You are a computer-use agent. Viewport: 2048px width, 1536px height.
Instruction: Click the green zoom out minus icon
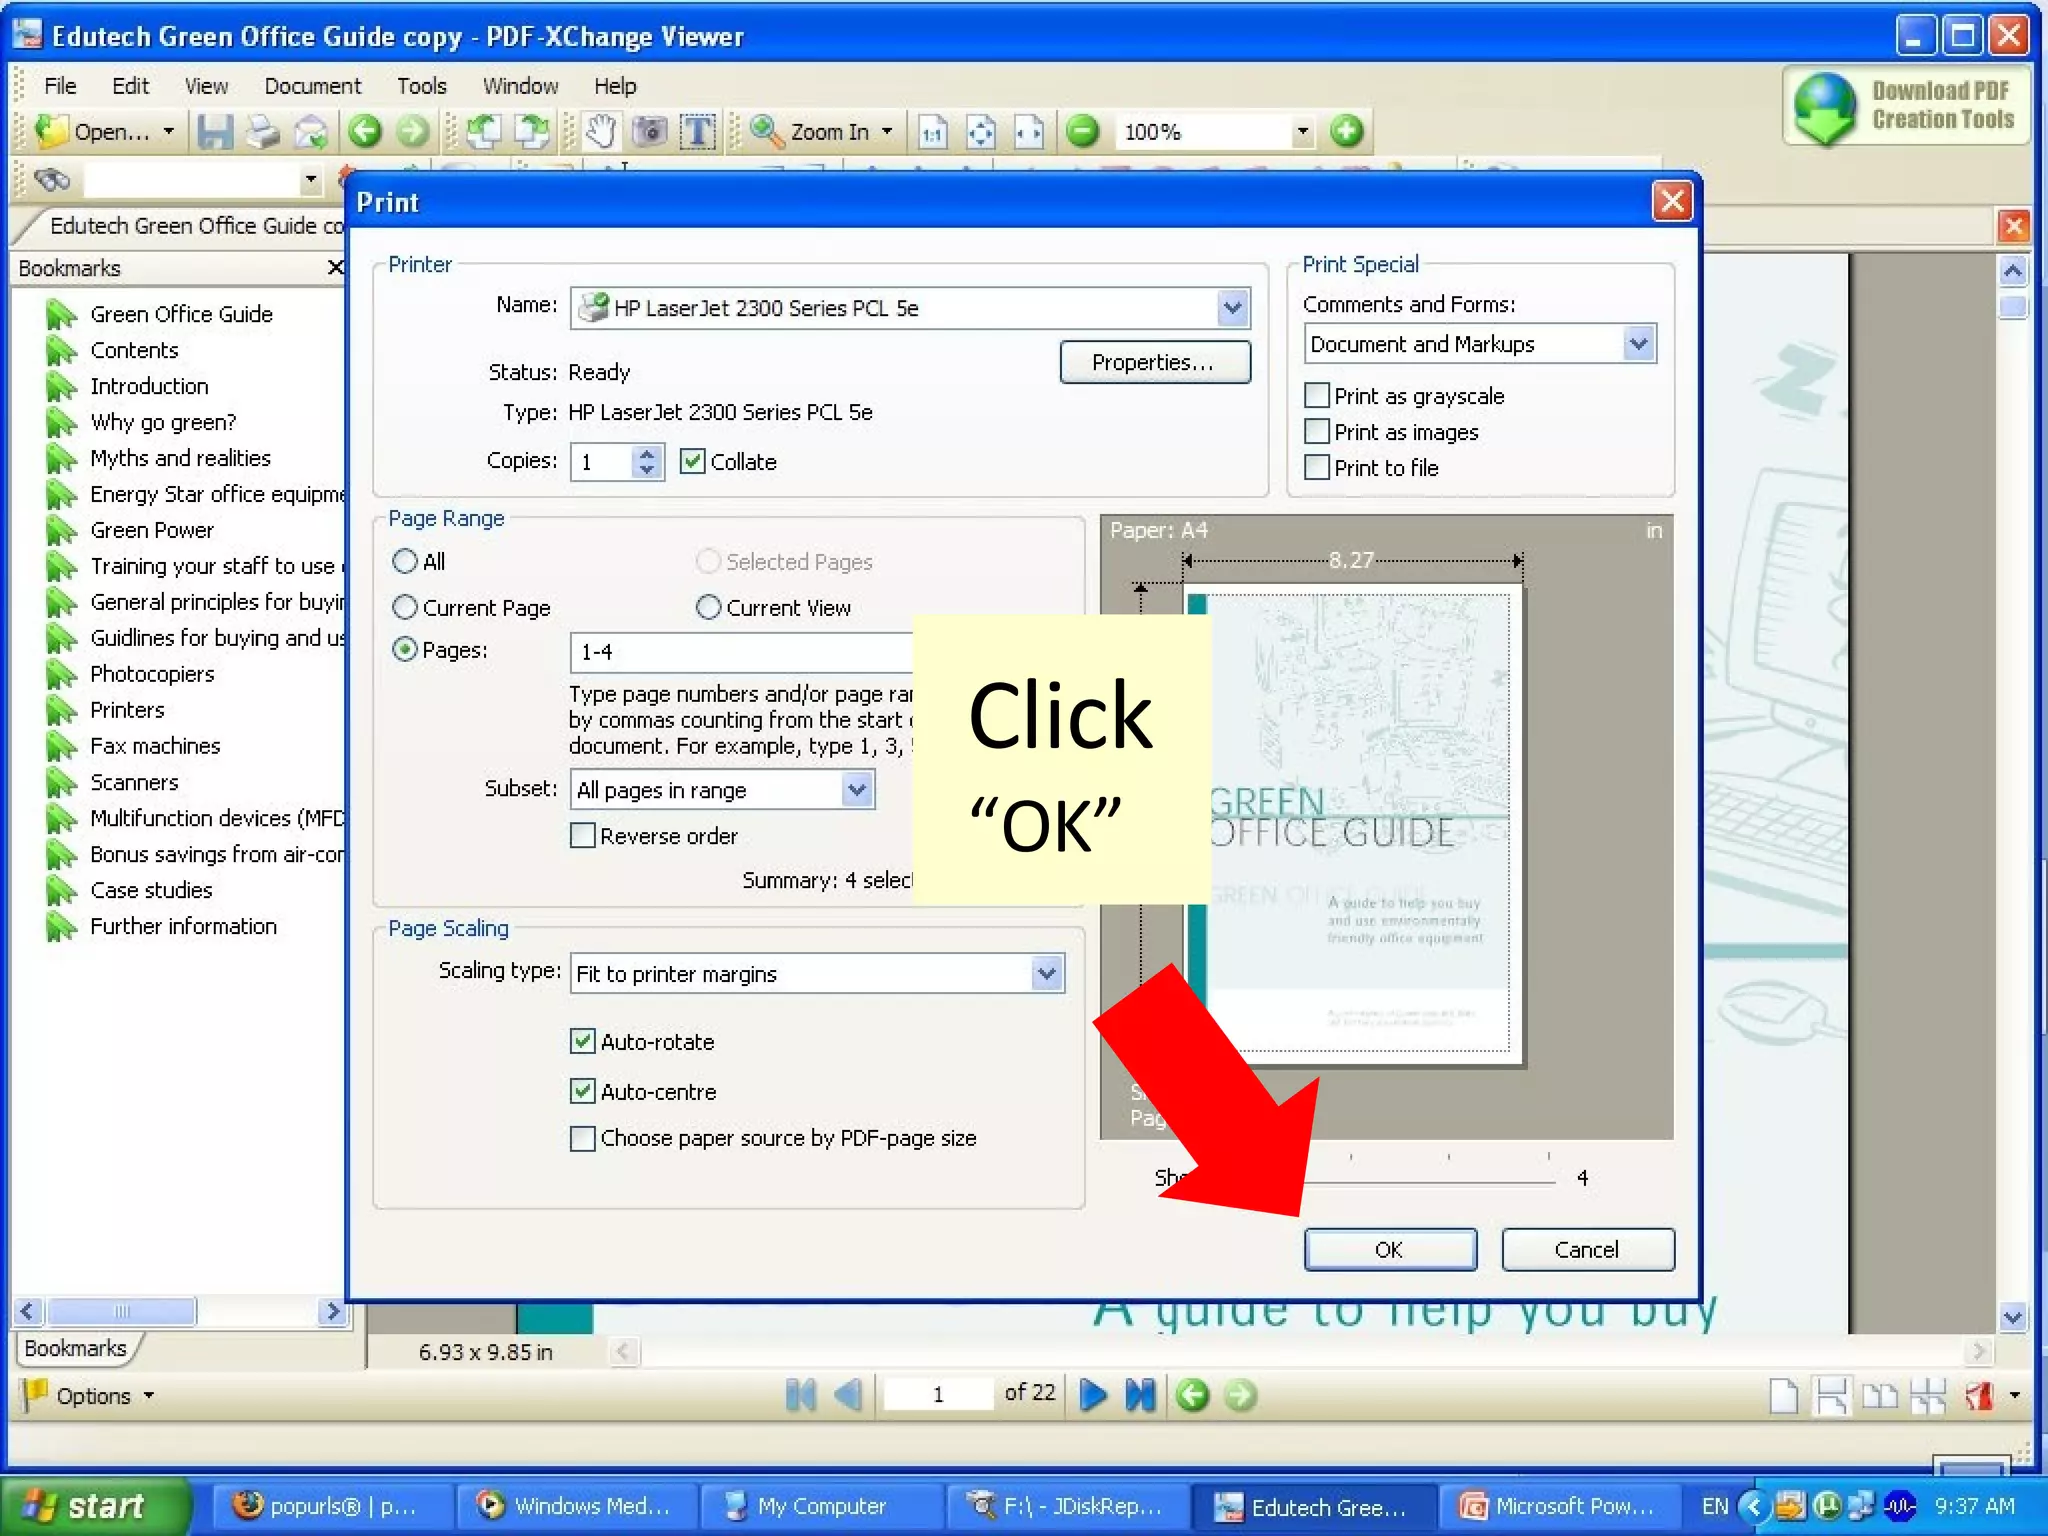tap(1082, 131)
